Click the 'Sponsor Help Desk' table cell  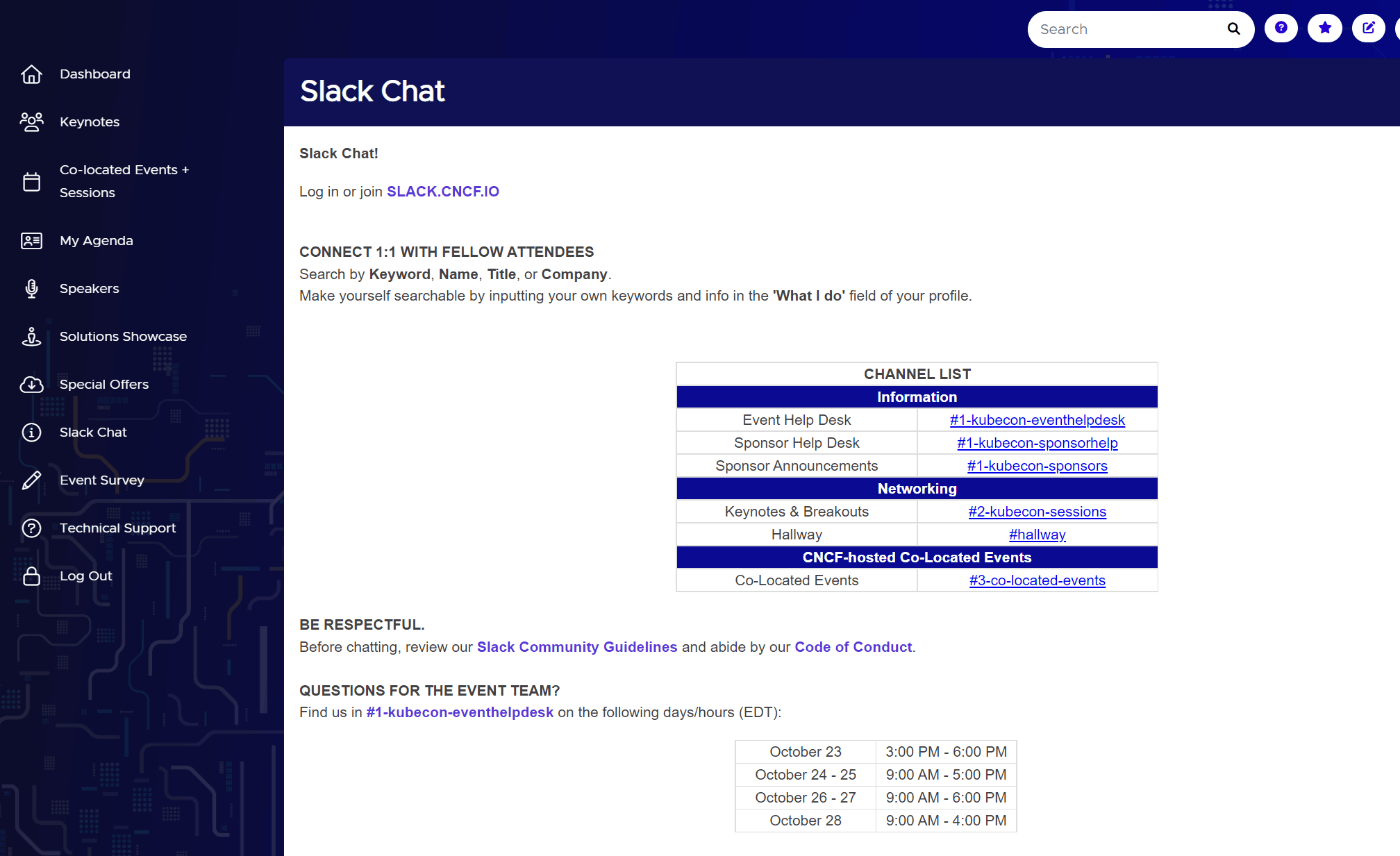pyautogui.click(x=797, y=443)
